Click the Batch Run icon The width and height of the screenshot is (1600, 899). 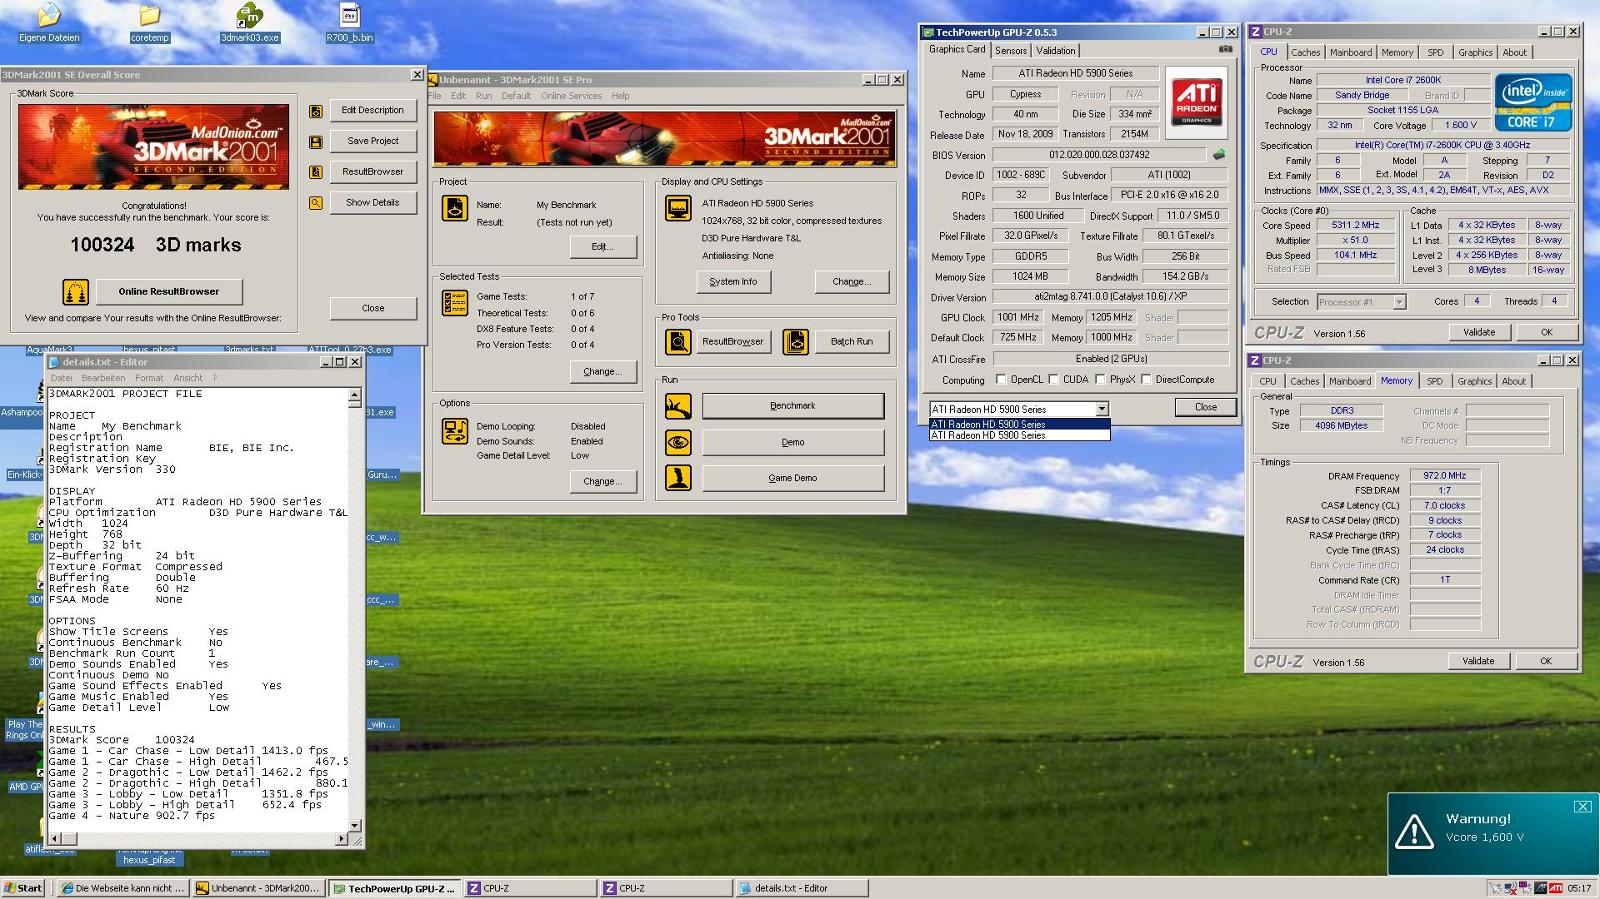pyautogui.click(x=796, y=342)
